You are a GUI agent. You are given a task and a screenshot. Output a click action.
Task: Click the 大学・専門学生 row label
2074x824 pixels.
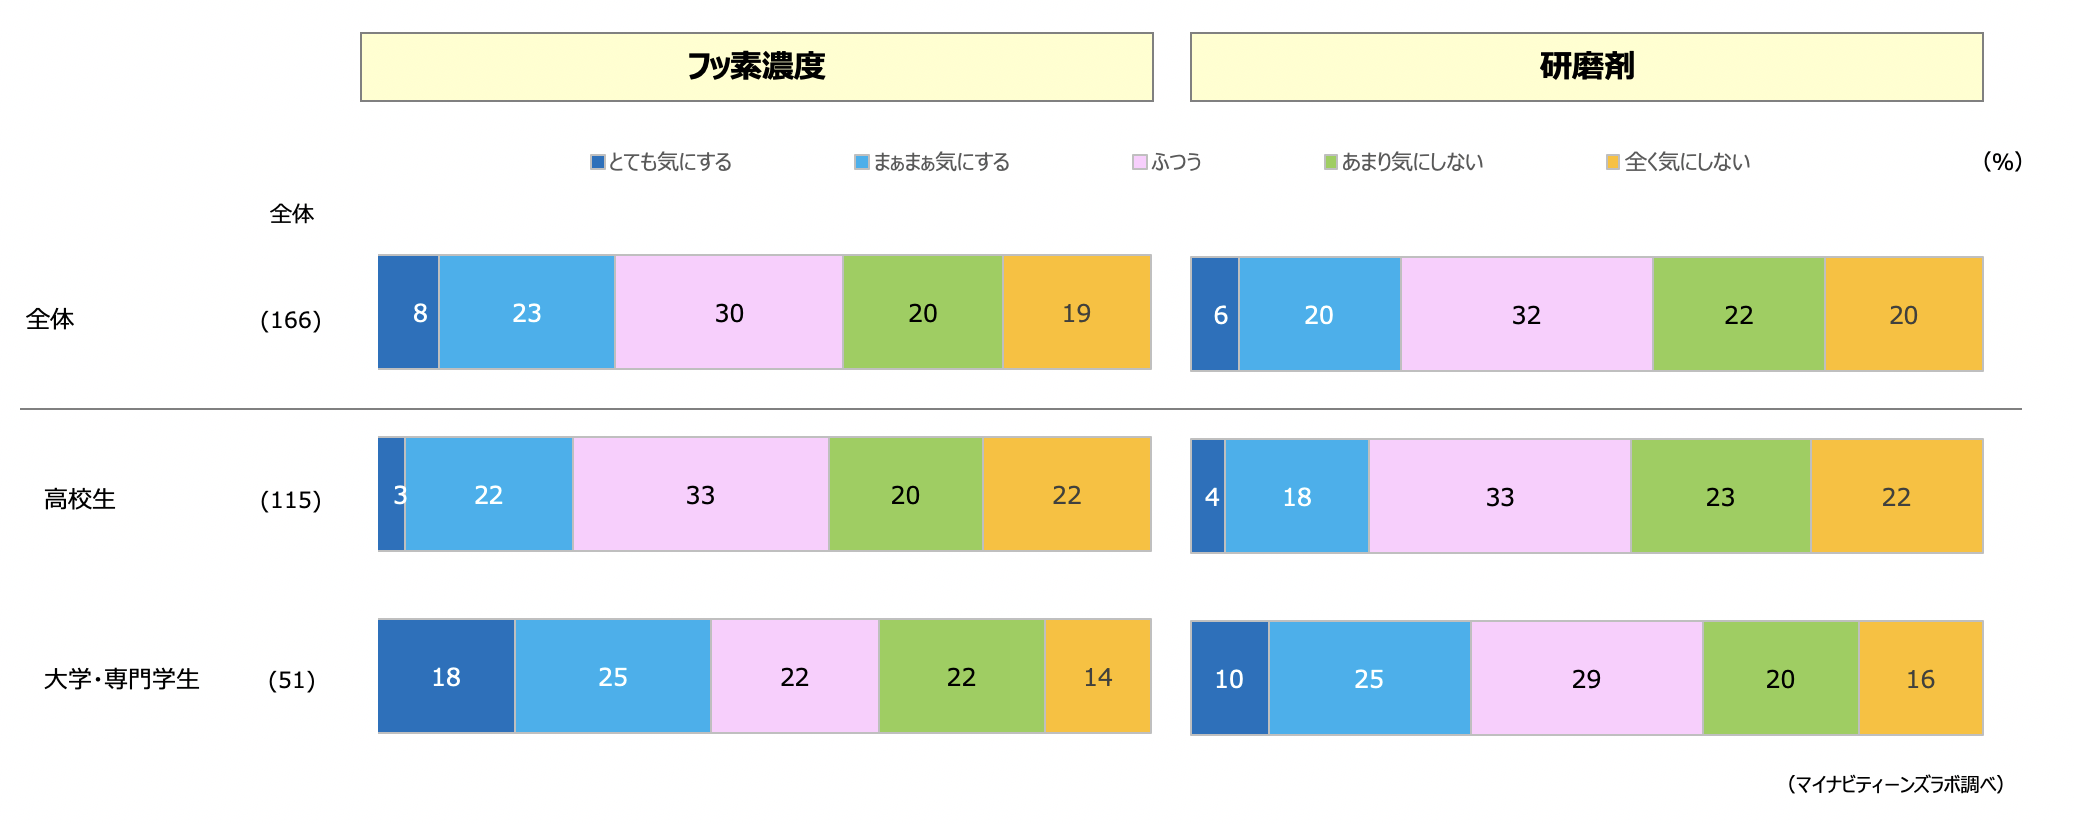[x=122, y=679]
